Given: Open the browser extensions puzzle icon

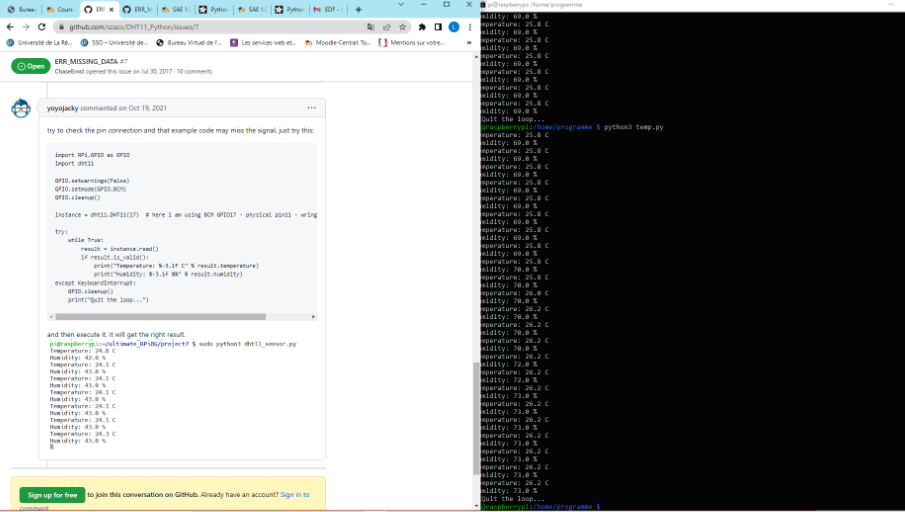Looking at the screenshot, I should point(422,27).
